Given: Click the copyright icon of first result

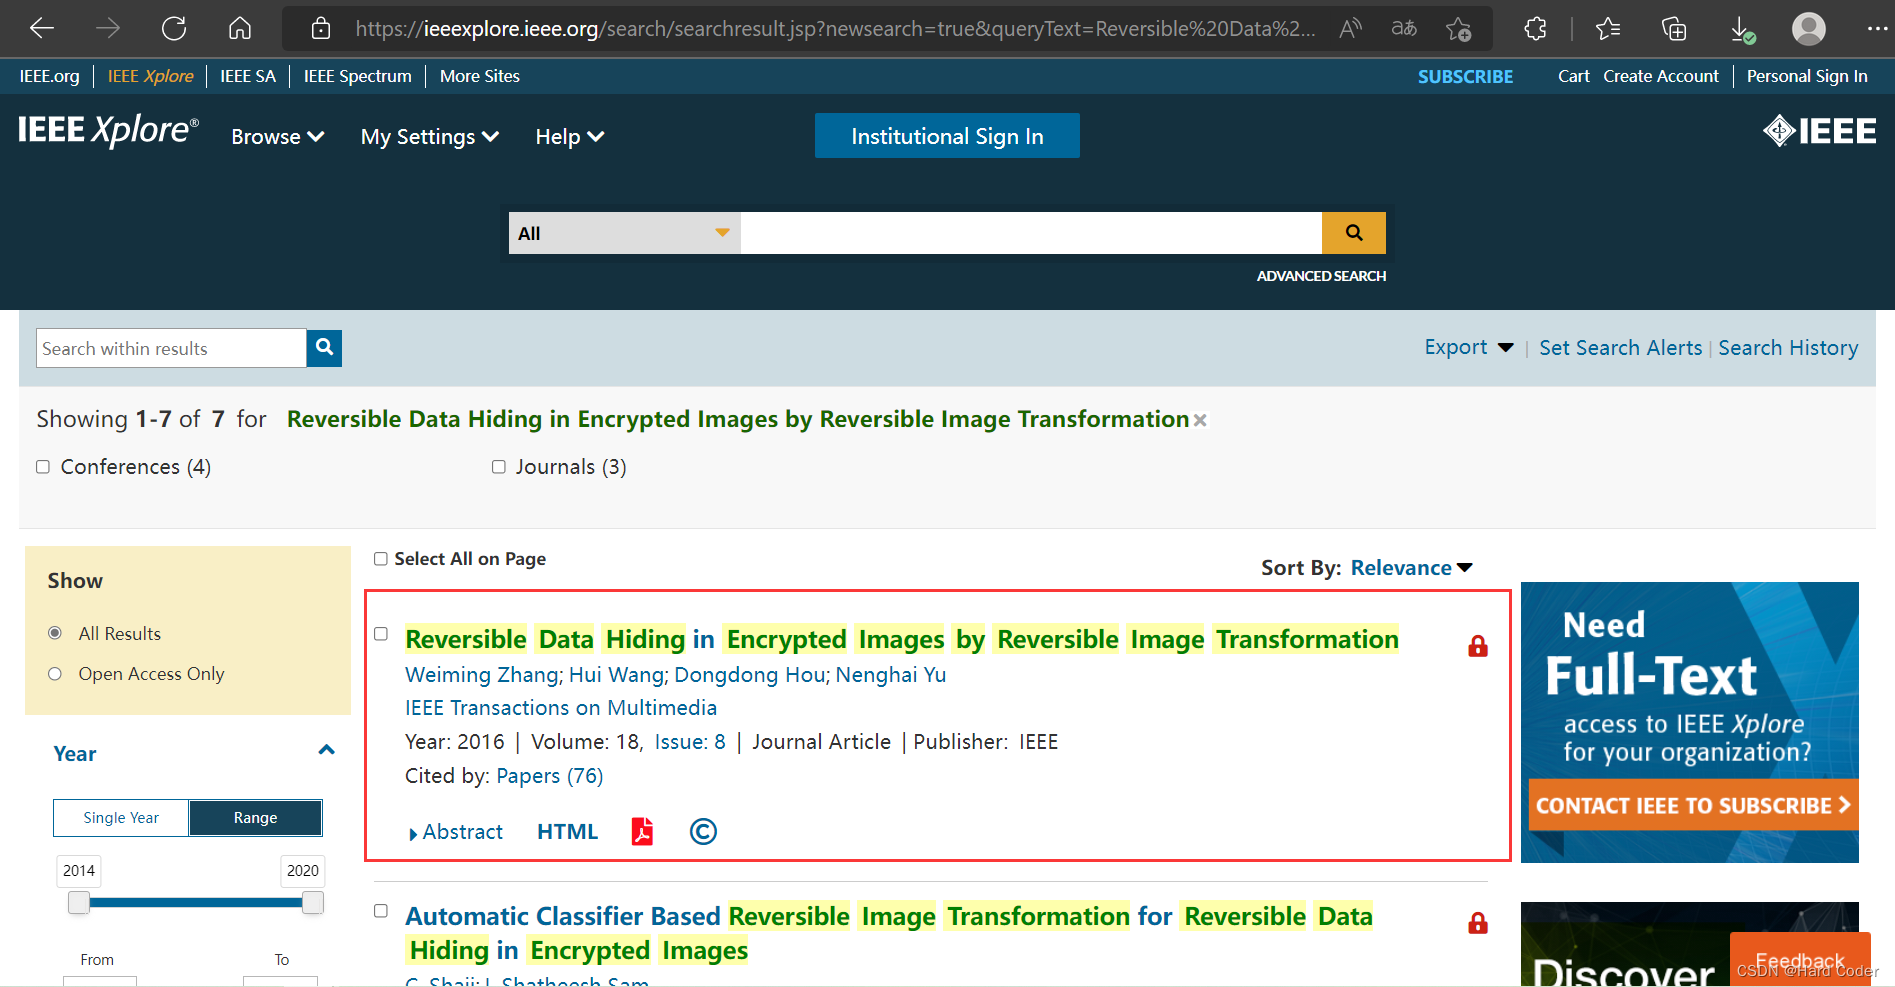Looking at the screenshot, I should (703, 832).
